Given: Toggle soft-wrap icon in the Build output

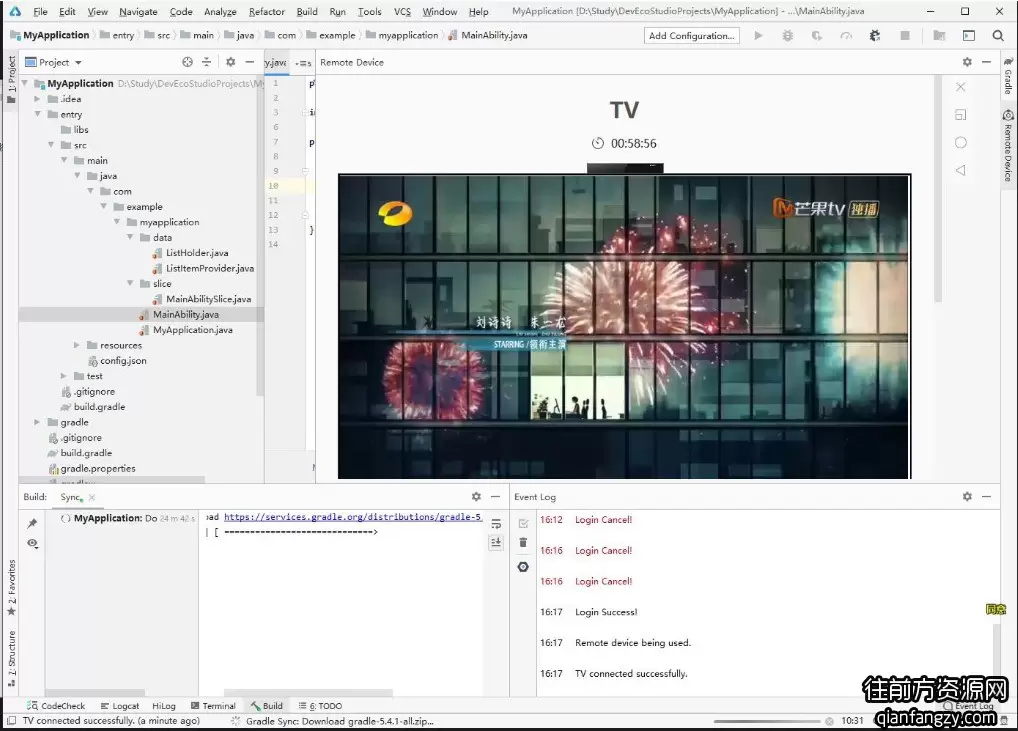Looking at the screenshot, I should [x=496, y=523].
